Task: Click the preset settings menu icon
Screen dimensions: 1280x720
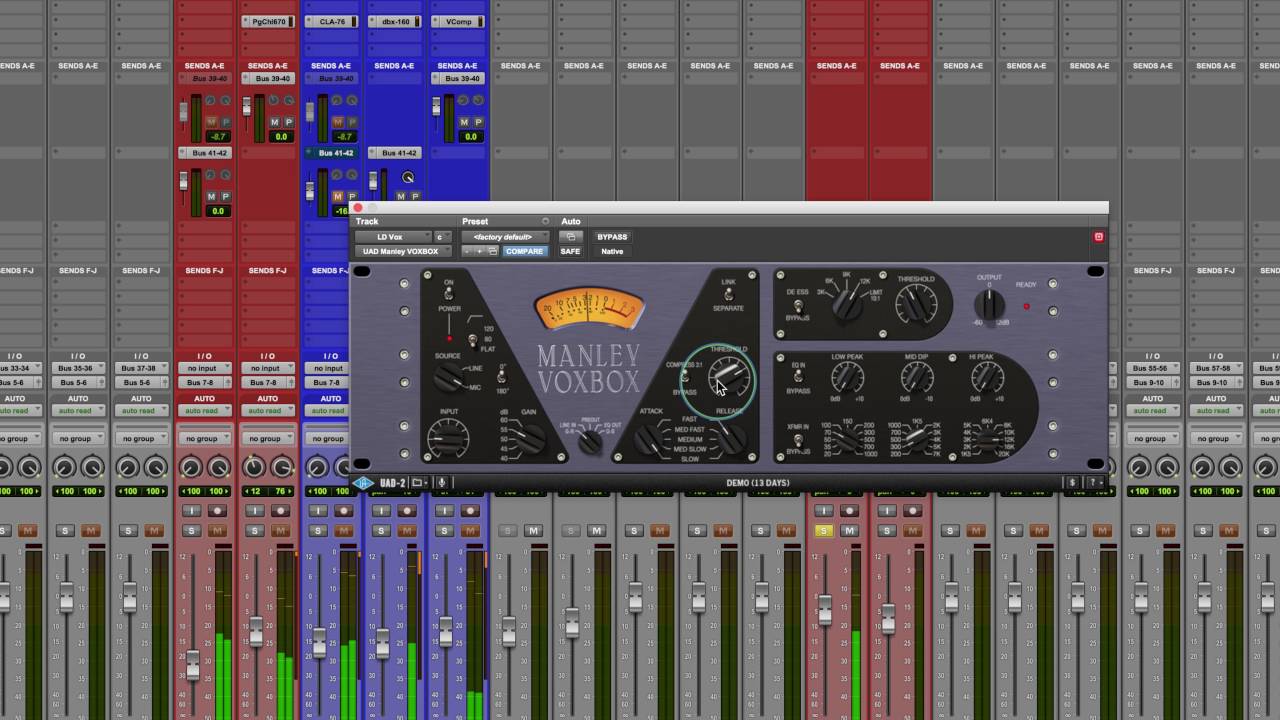Action: point(545,221)
